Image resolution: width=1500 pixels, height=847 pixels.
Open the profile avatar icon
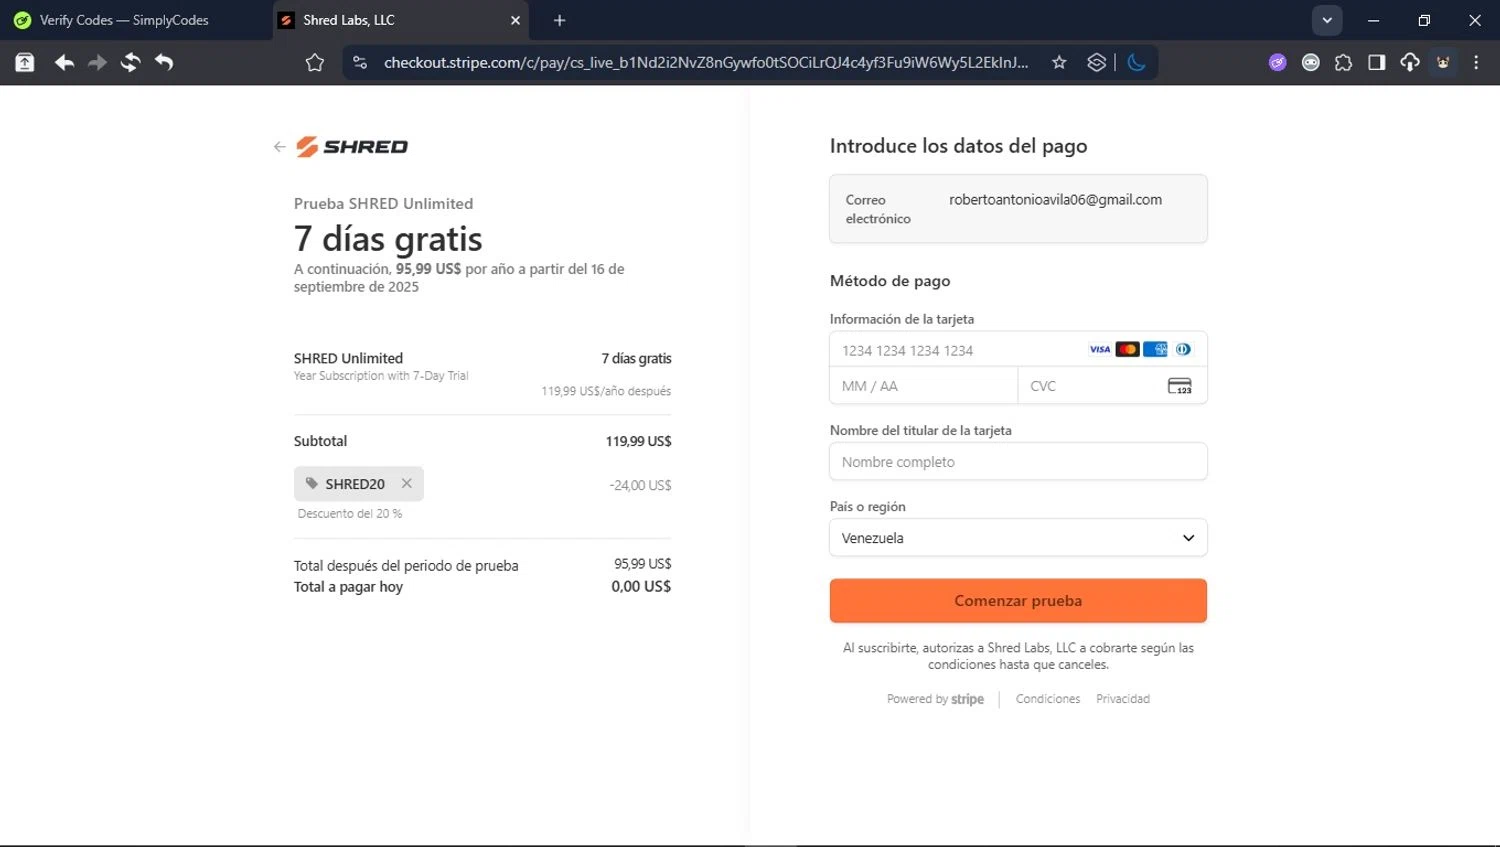click(x=1443, y=62)
